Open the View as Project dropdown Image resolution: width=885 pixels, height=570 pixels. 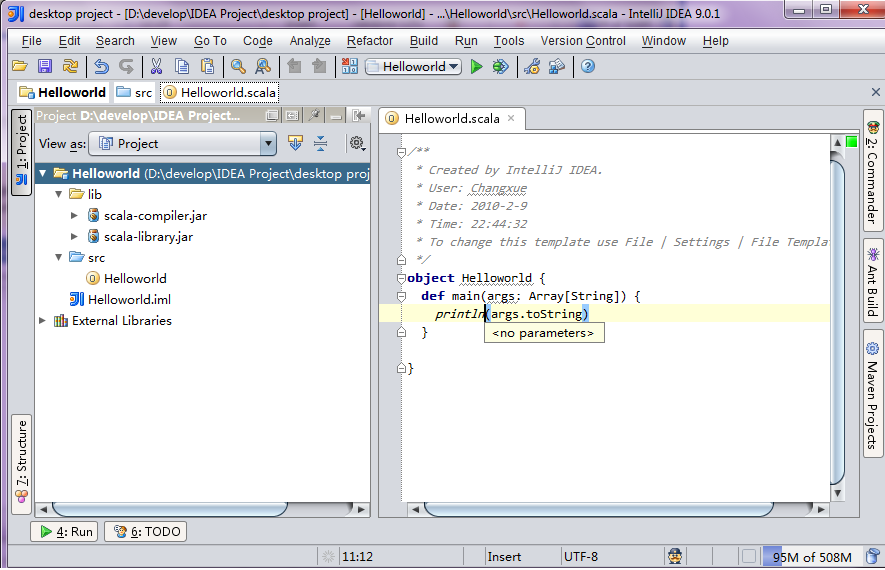pos(183,143)
